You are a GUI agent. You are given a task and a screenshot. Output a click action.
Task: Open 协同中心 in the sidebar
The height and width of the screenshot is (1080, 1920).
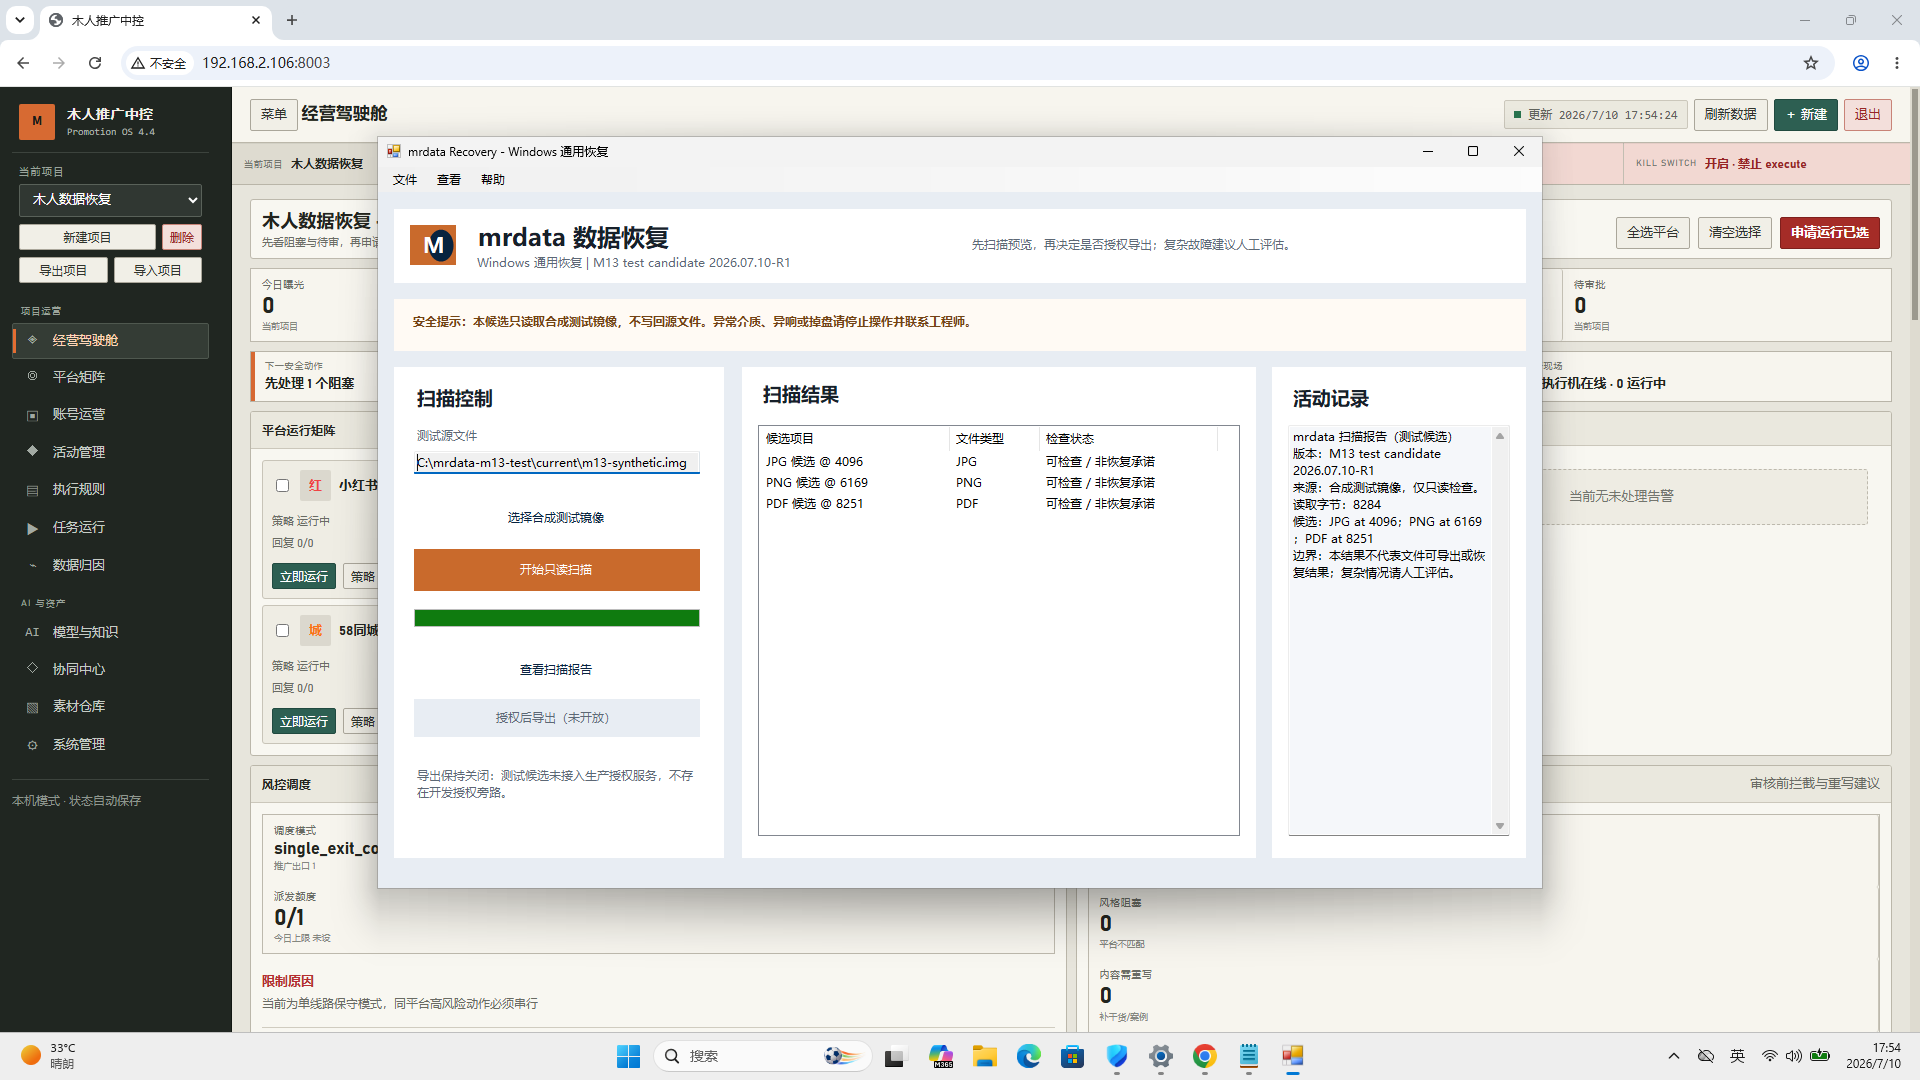[111, 669]
